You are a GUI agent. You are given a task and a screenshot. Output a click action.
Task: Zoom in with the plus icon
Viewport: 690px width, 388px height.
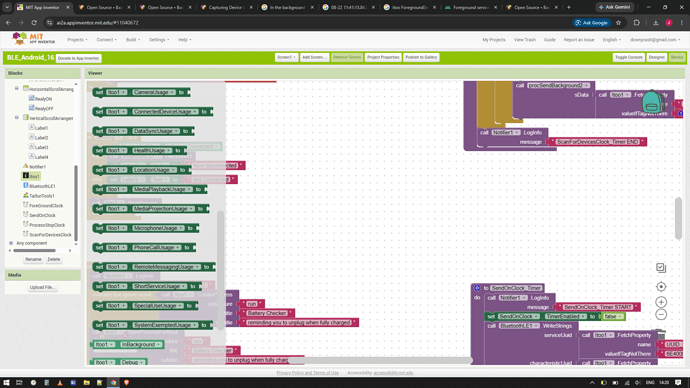[x=661, y=302]
